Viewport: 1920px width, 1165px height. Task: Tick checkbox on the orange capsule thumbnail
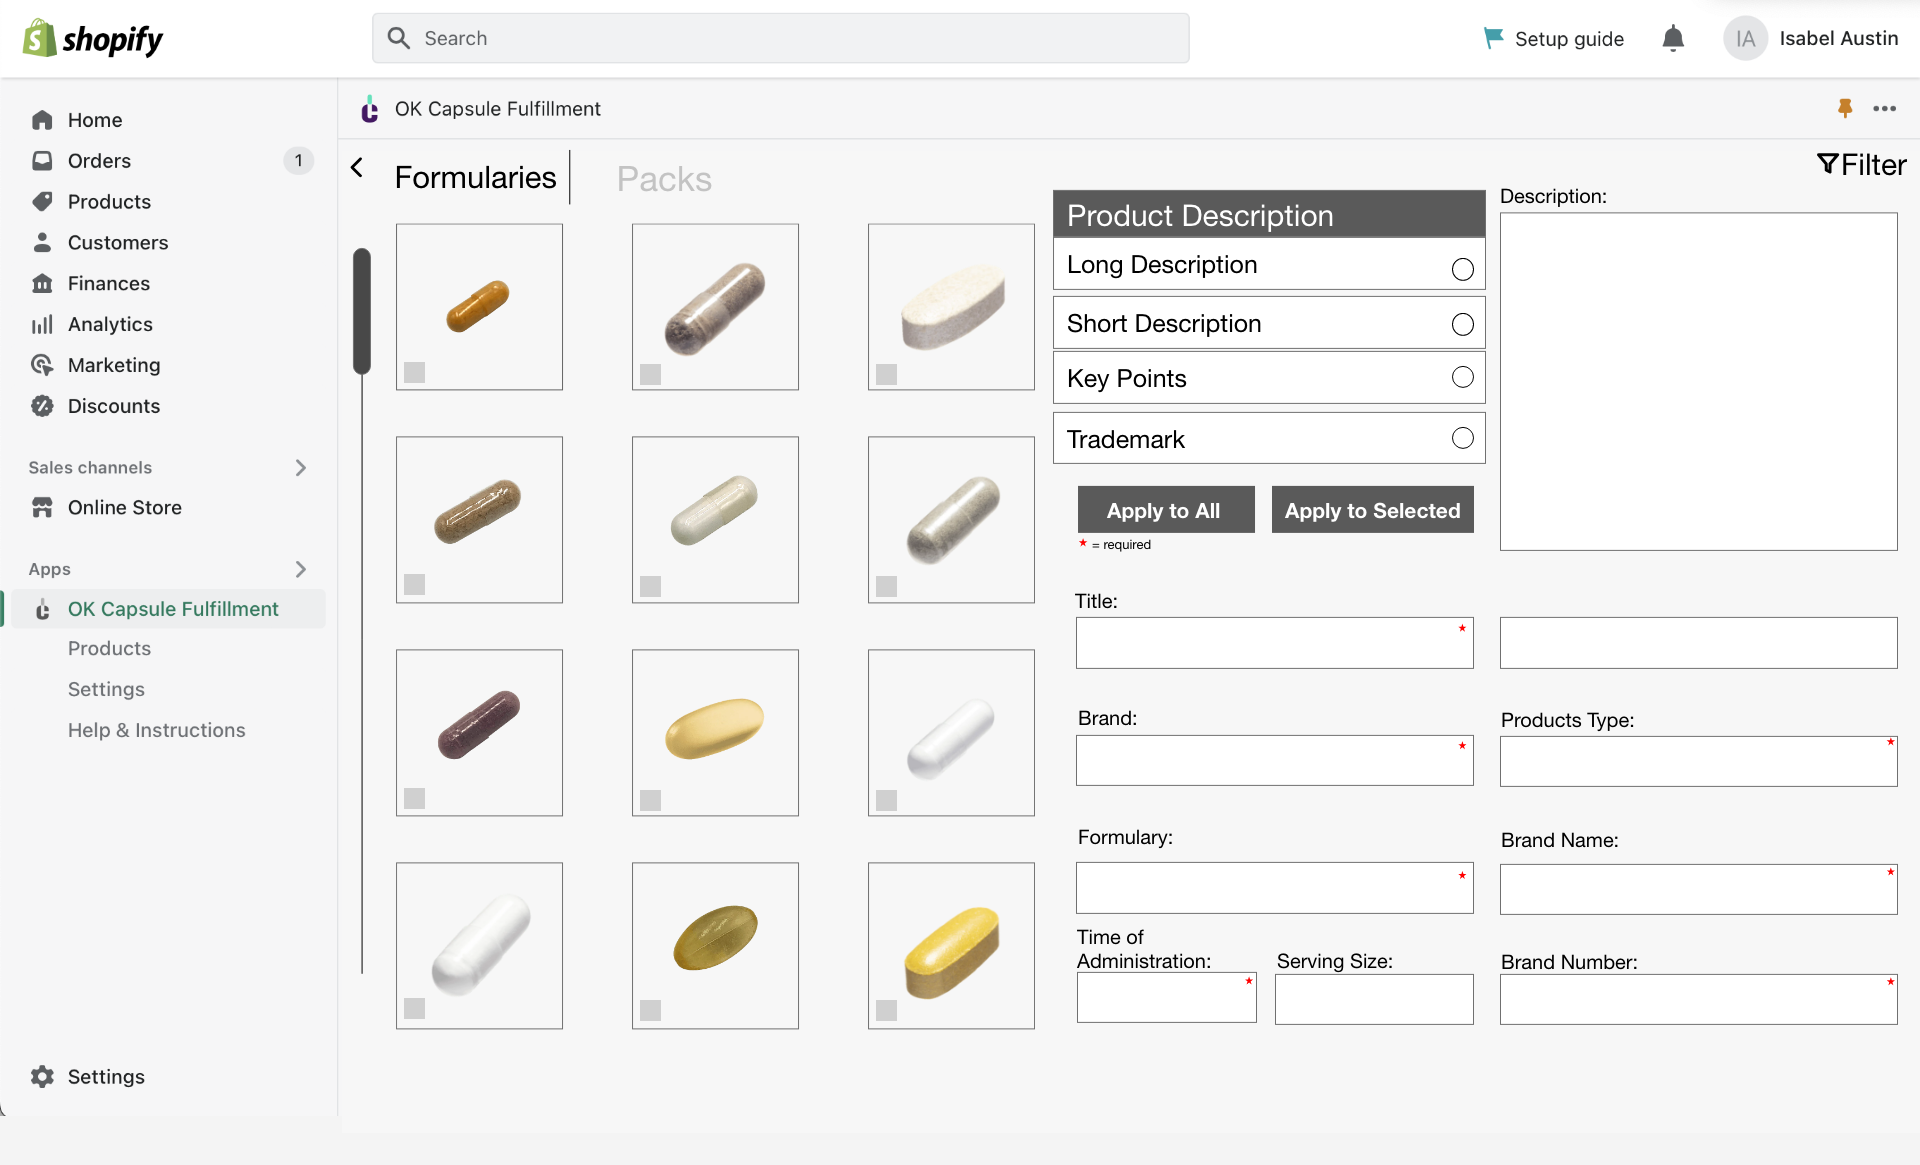415,372
